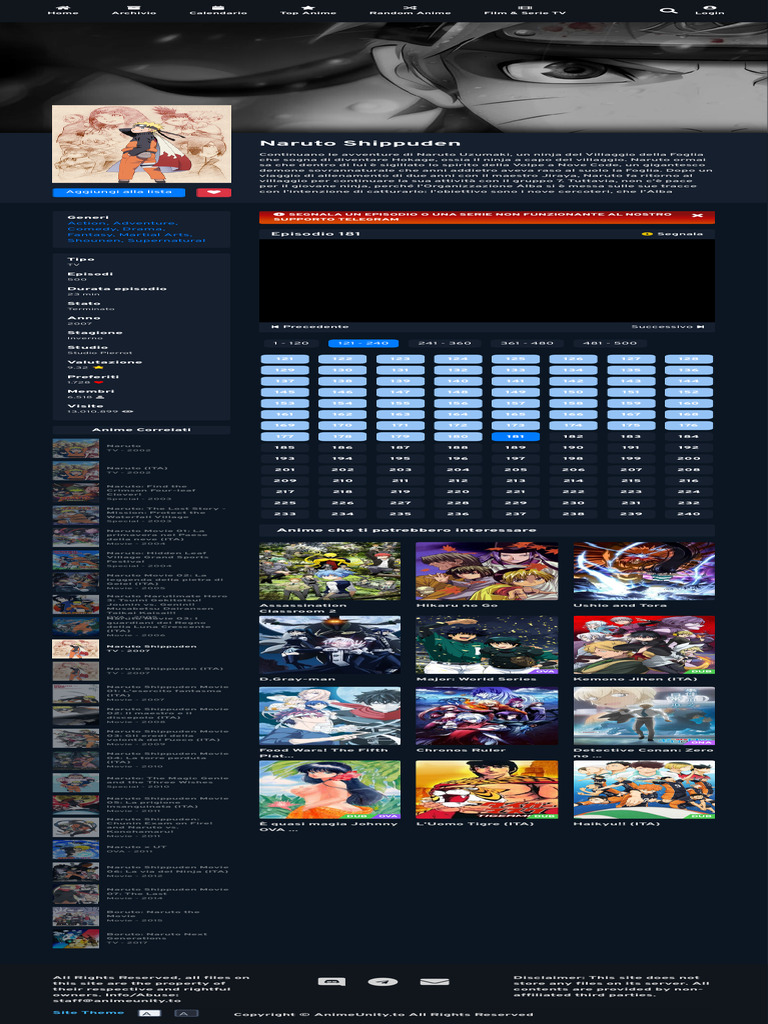This screenshot has height=1024, width=768.
Task: Open Ushio and Tora thumbnail
Action: [x=644, y=571]
